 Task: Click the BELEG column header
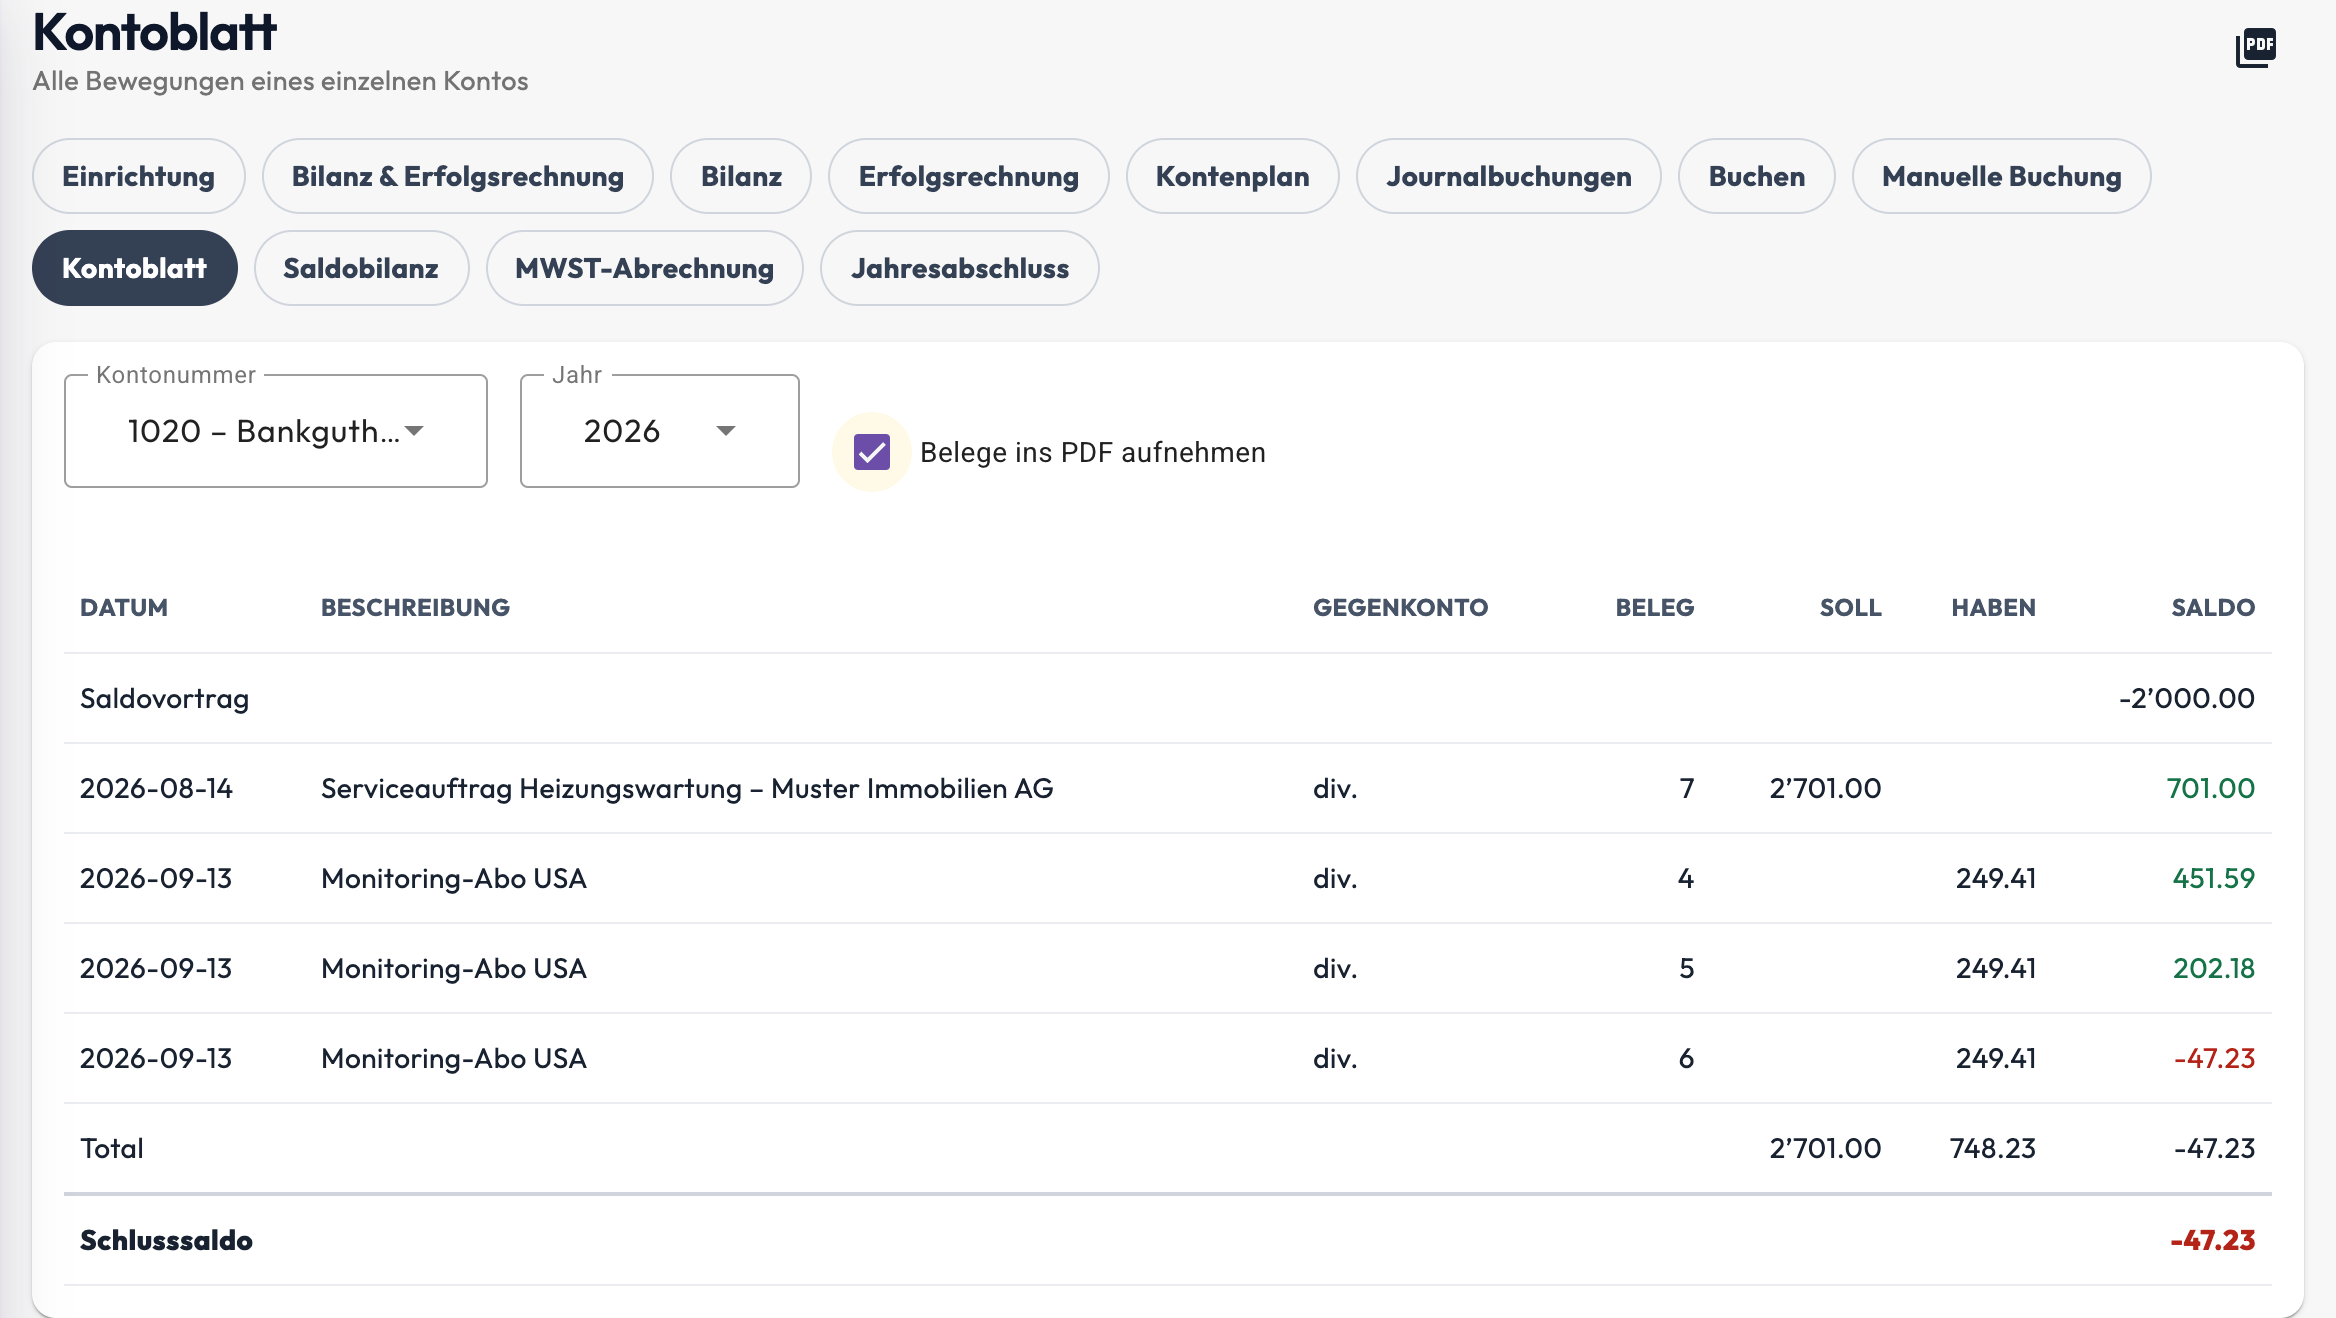pos(1655,607)
